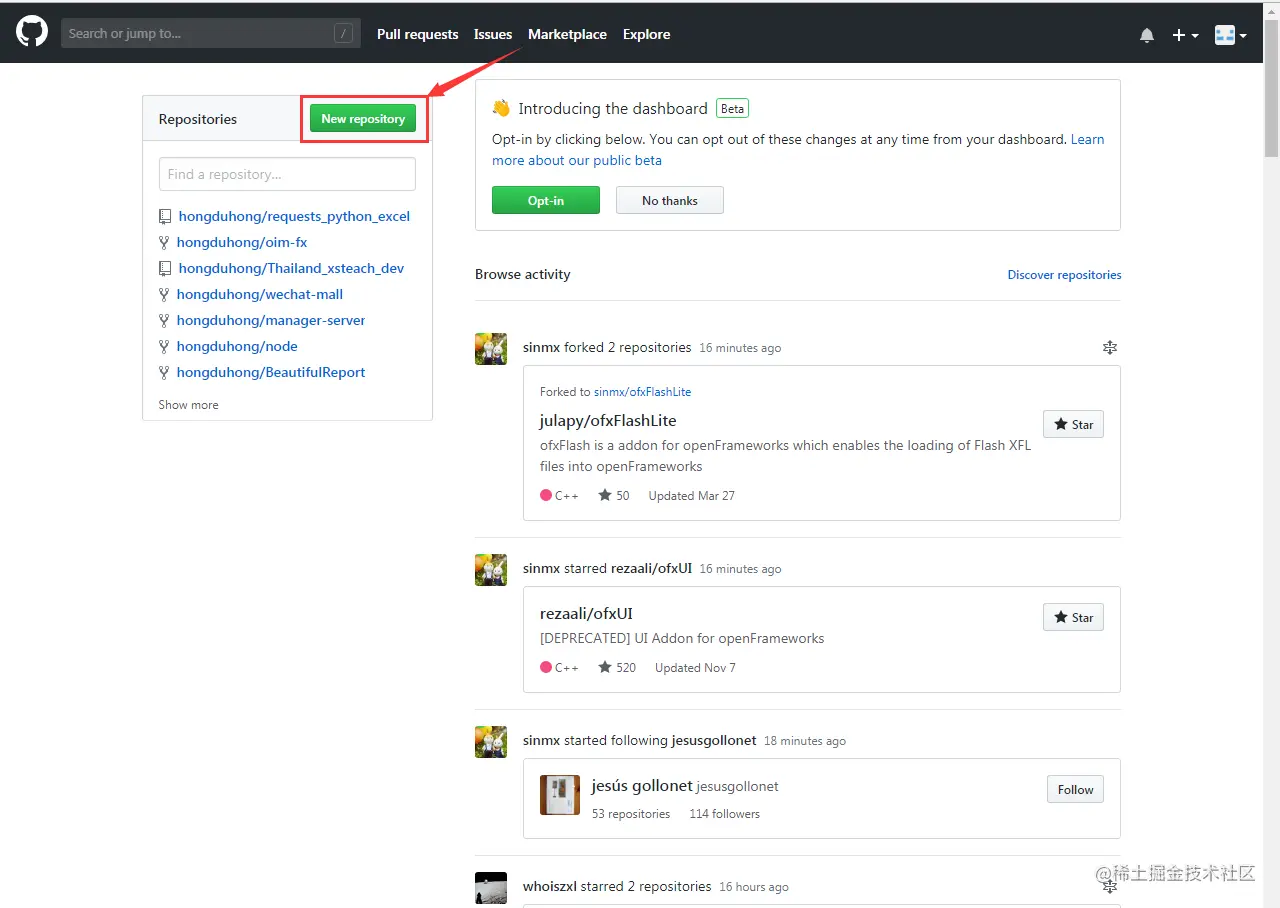This screenshot has height=908, width=1280.
Task: Click the green Opt-in button
Action: click(546, 200)
